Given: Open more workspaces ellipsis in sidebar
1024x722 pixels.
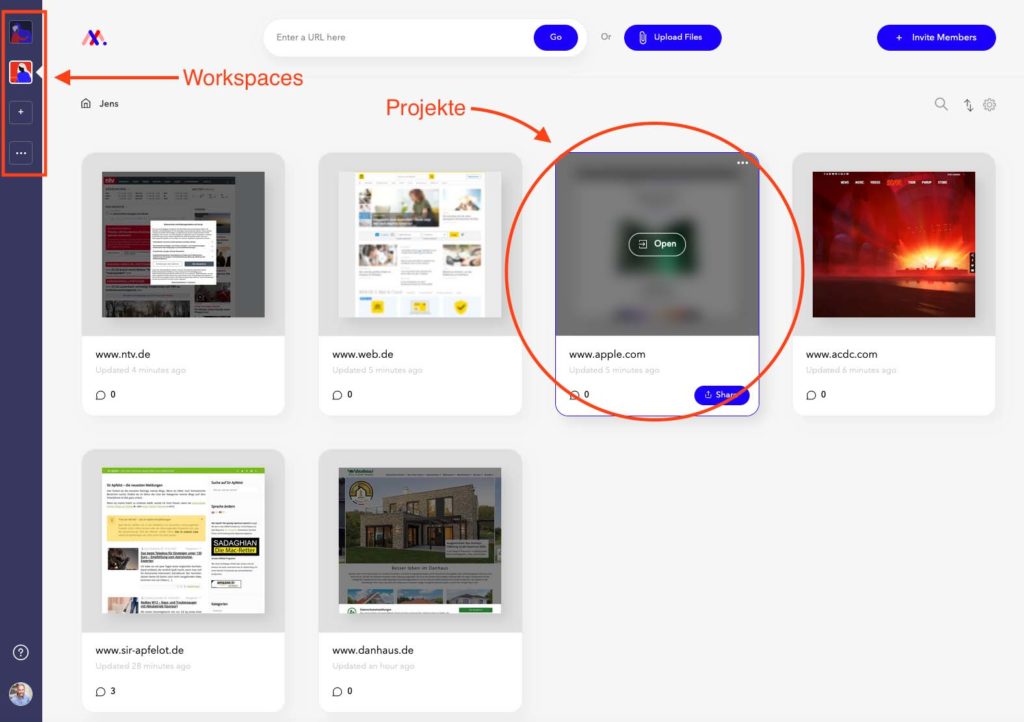Looking at the screenshot, I should [x=21, y=153].
